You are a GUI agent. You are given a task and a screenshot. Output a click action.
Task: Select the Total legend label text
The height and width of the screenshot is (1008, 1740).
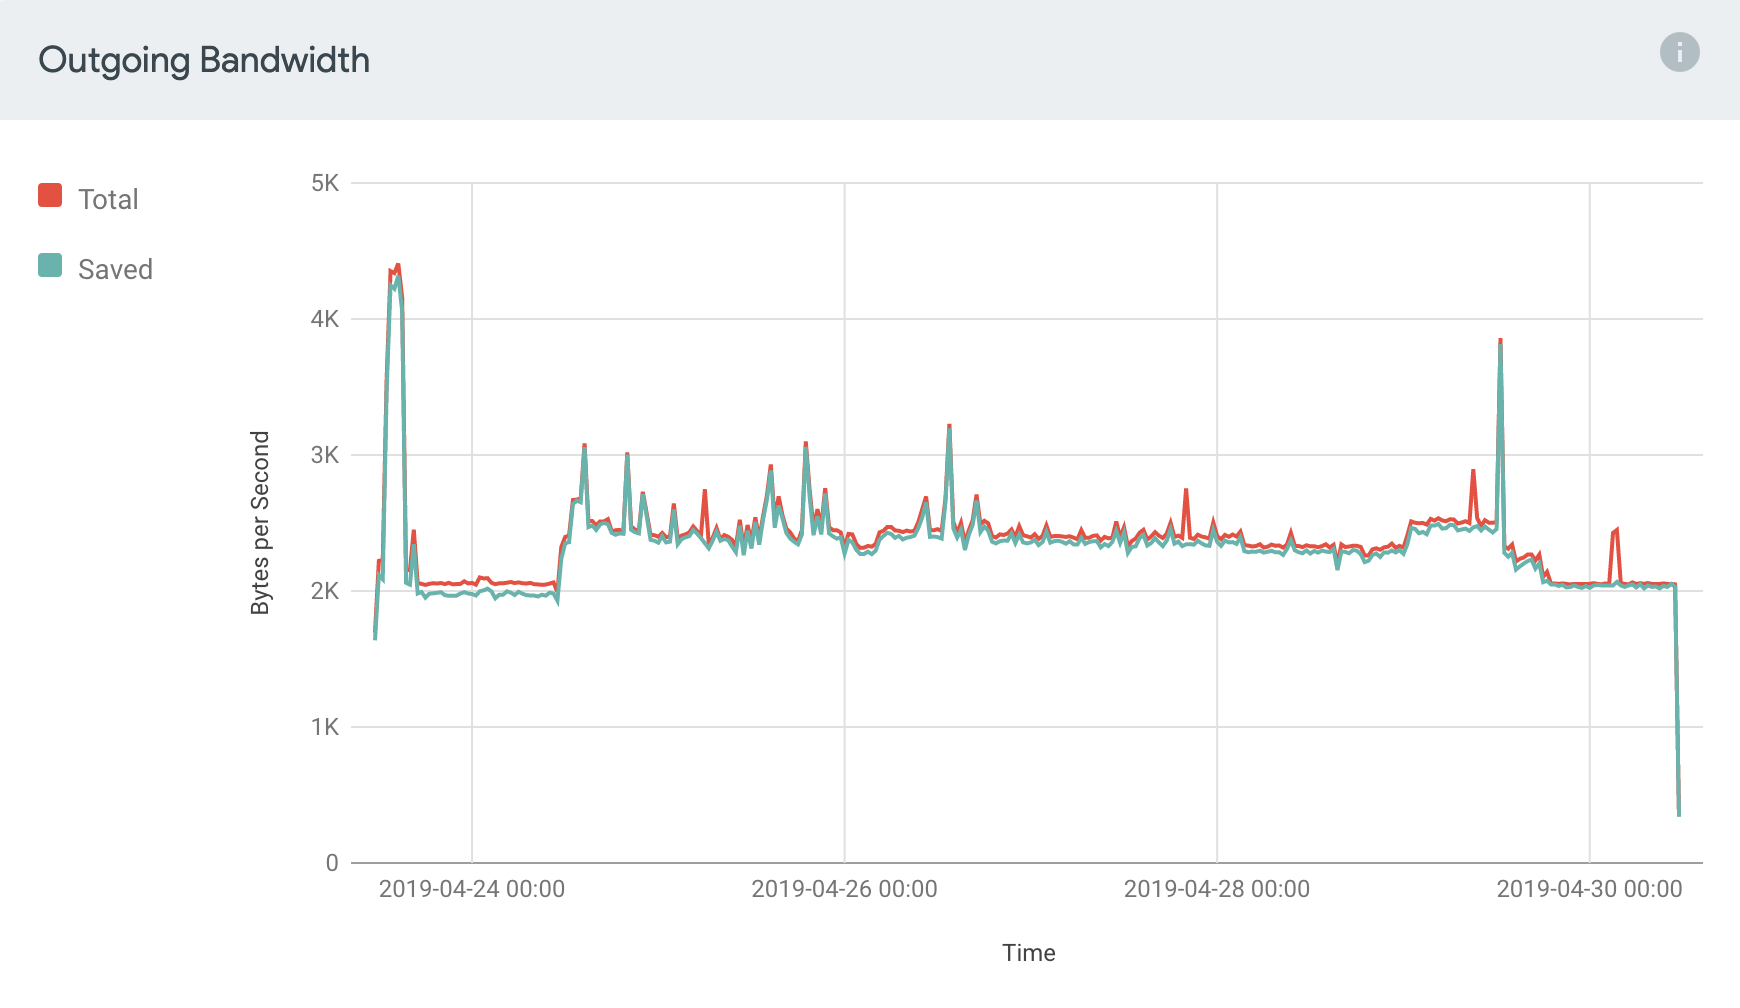pos(108,197)
